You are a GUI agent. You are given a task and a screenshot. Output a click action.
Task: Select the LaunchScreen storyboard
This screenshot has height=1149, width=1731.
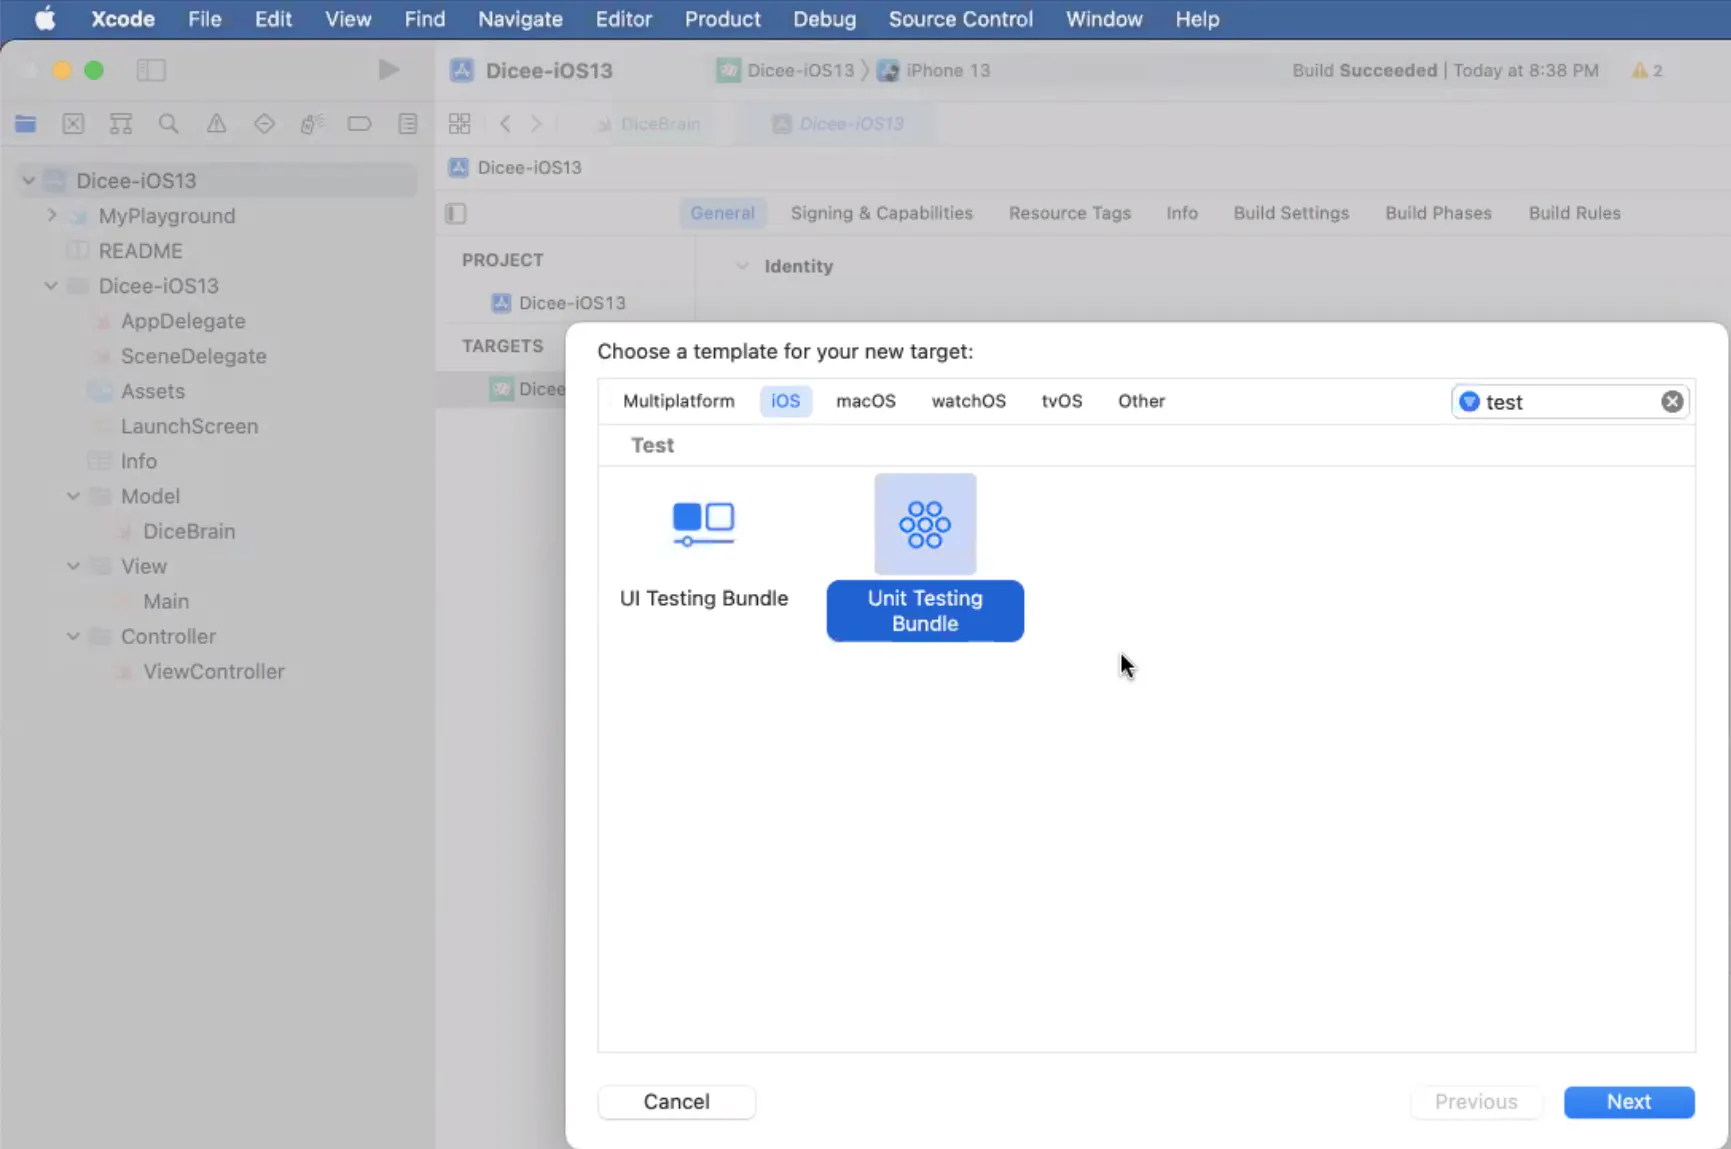coord(189,426)
